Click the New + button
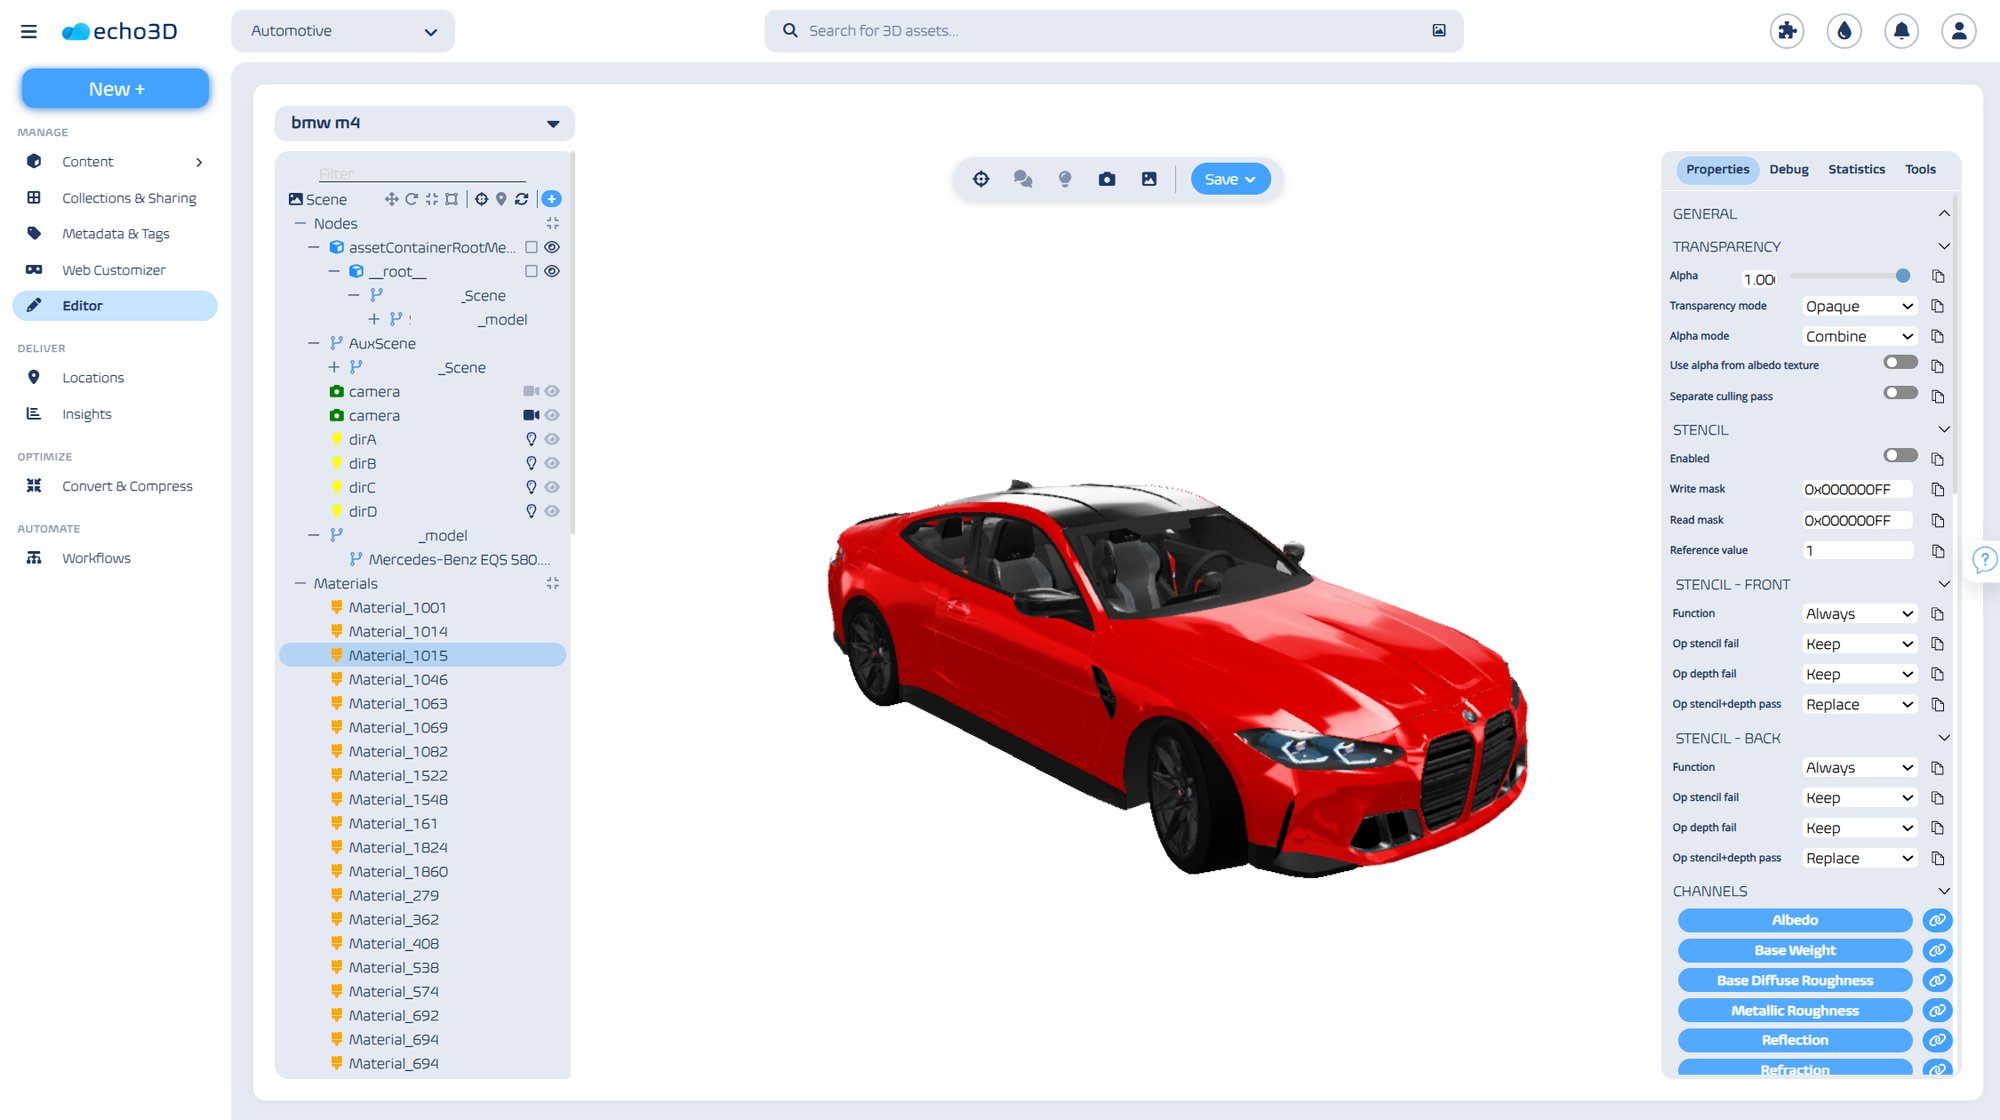This screenshot has width=2000, height=1120. coord(116,89)
